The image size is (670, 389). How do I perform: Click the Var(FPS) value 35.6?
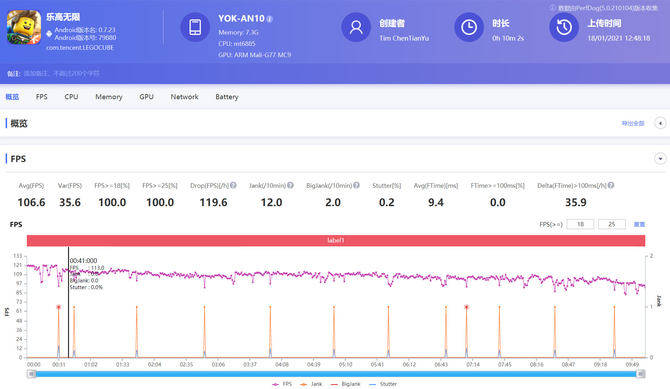pos(70,202)
